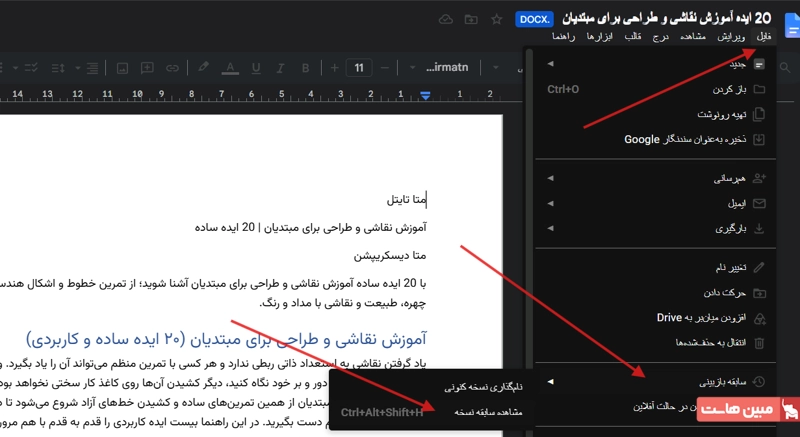Click the search magnifier in the toolbar
Image resolution: width=800 pixels, height=437 pixels.
785,67
